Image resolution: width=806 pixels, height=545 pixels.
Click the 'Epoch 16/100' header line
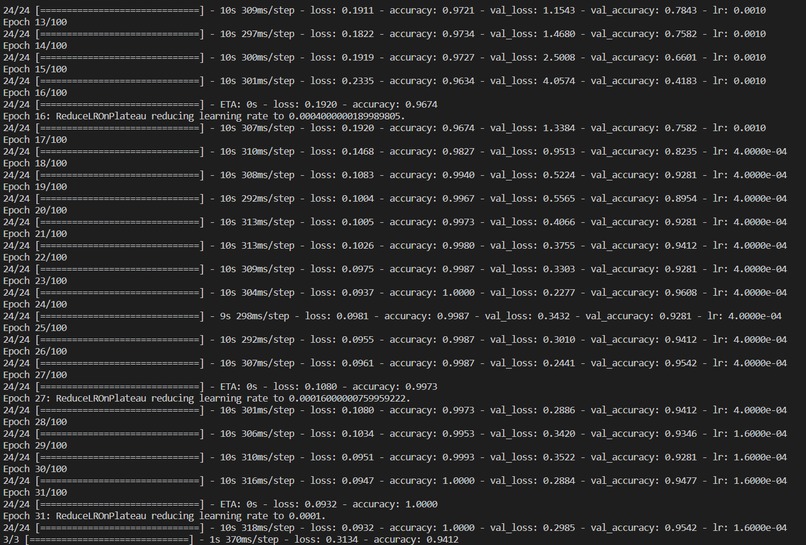[35, 93]
